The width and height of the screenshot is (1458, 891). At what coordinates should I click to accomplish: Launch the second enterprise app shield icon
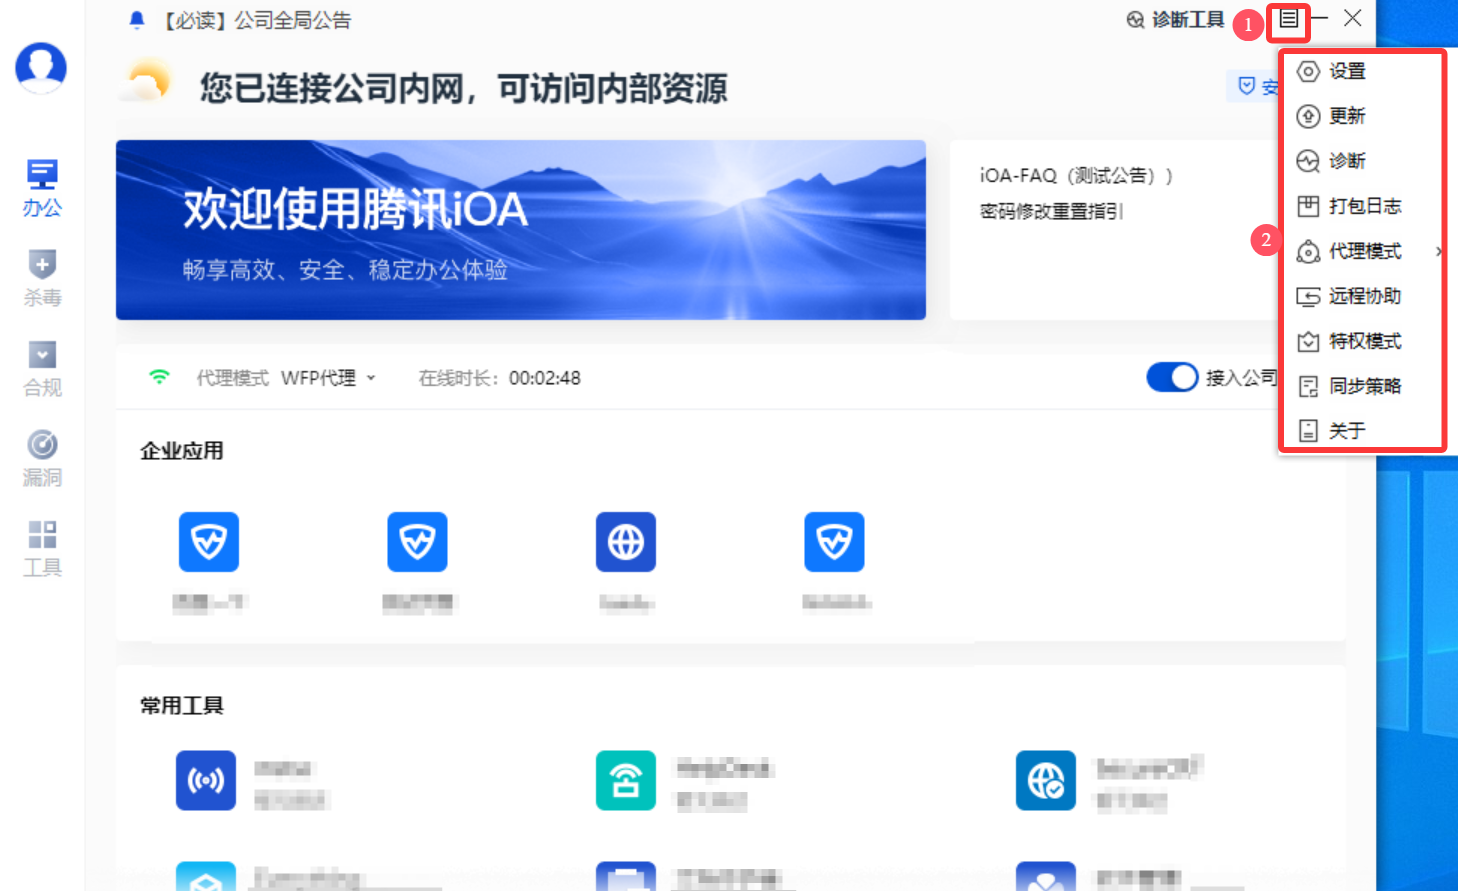417,542
